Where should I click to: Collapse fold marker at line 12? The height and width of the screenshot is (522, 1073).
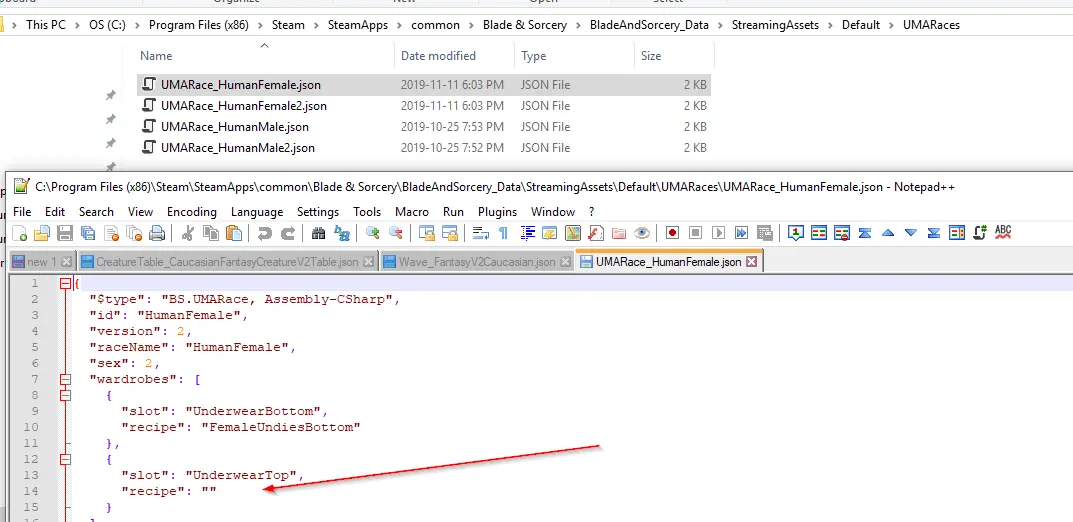[66, 459]
